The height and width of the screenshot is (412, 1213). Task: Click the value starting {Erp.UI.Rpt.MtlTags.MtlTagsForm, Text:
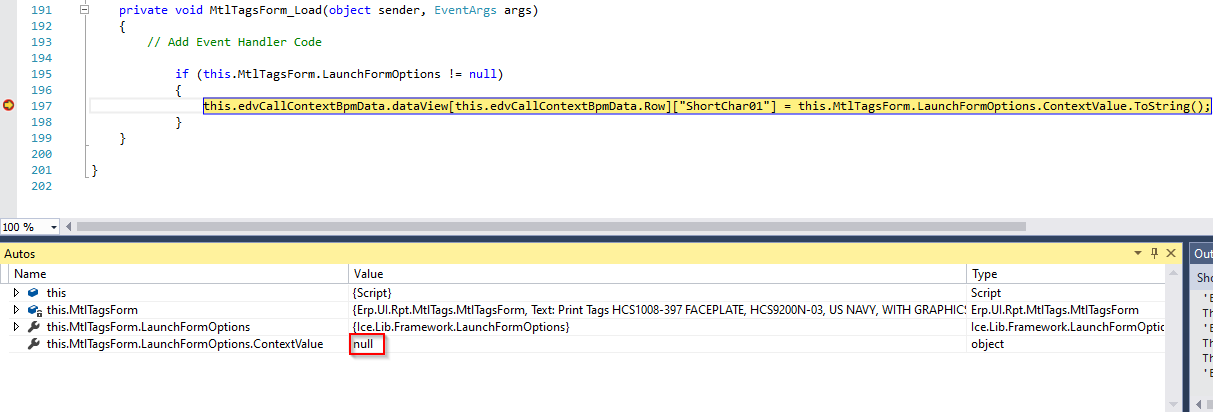(659, 310)
